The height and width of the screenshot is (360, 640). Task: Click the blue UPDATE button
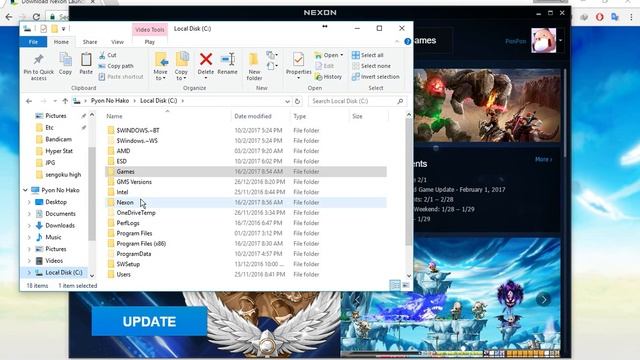click(149, 322)
